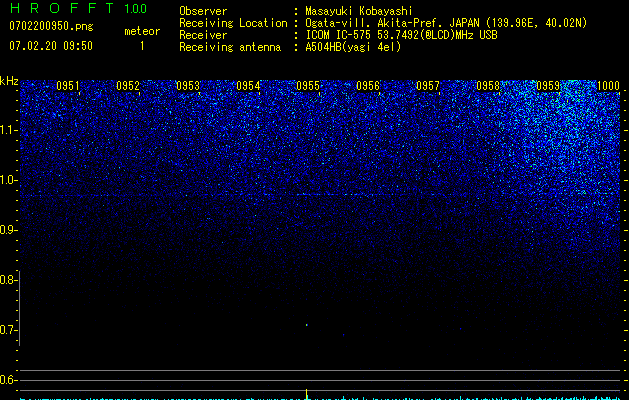
Task: Click time marker 0956
Action: point(368,86)
